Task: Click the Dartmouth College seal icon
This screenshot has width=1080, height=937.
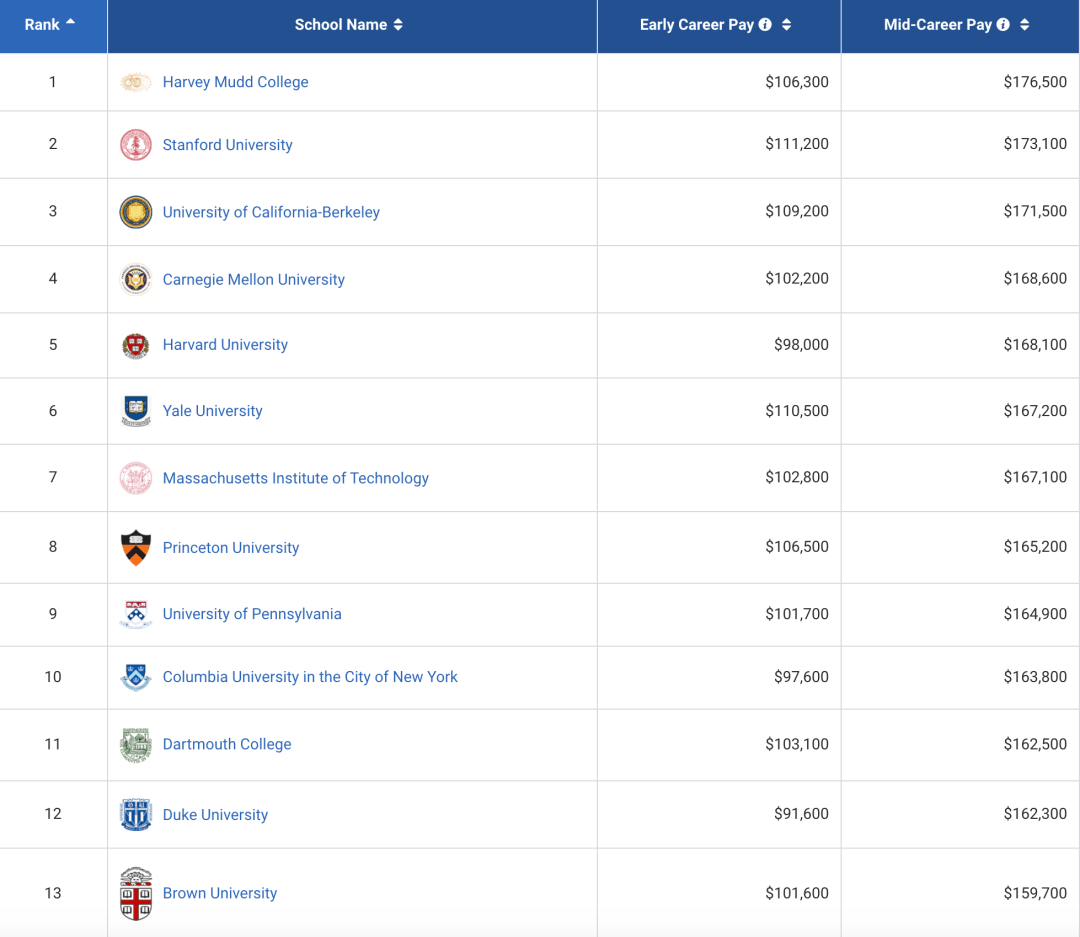Action: pyautogui.click(x=136, y=745)
